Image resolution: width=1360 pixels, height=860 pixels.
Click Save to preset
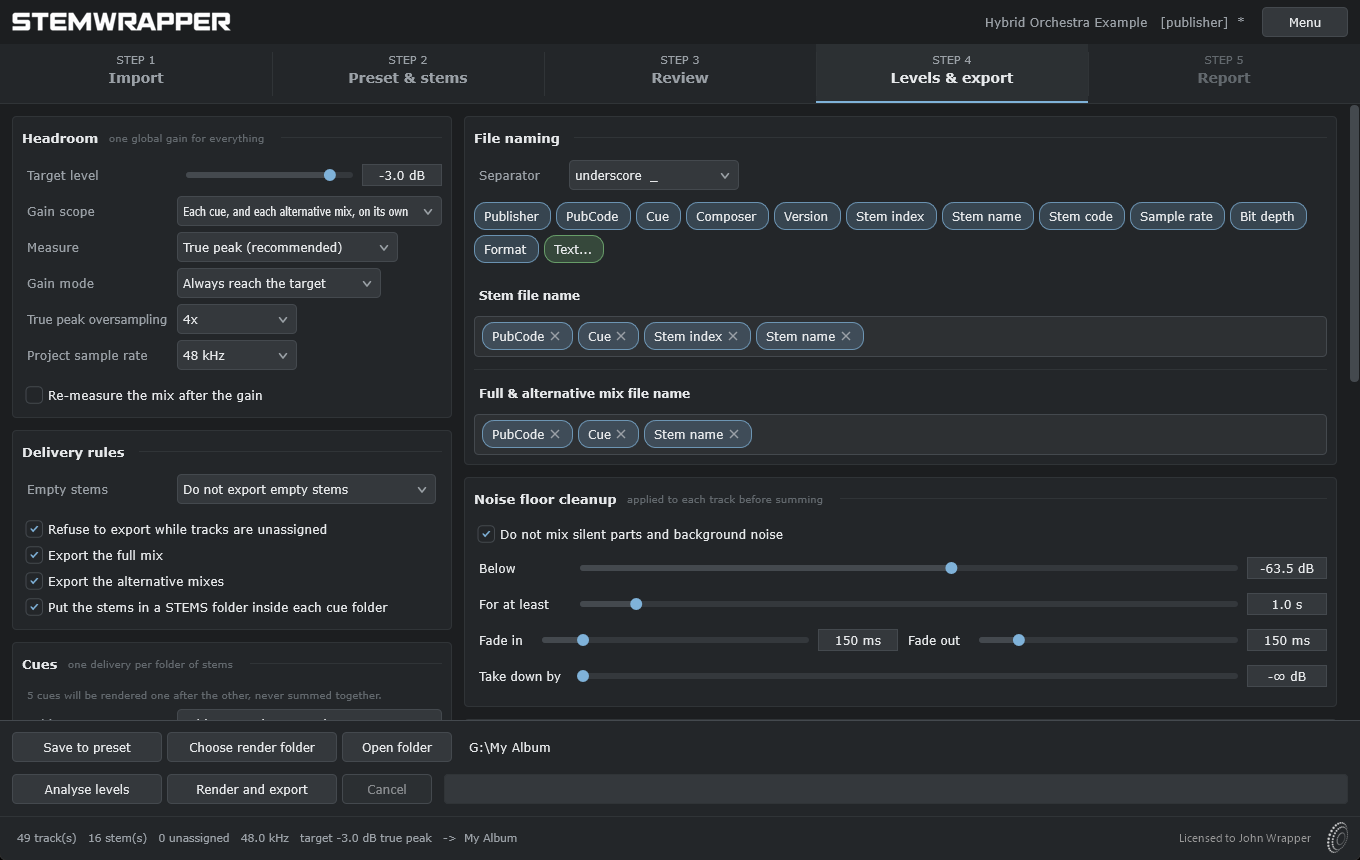(x=87, y=747)
